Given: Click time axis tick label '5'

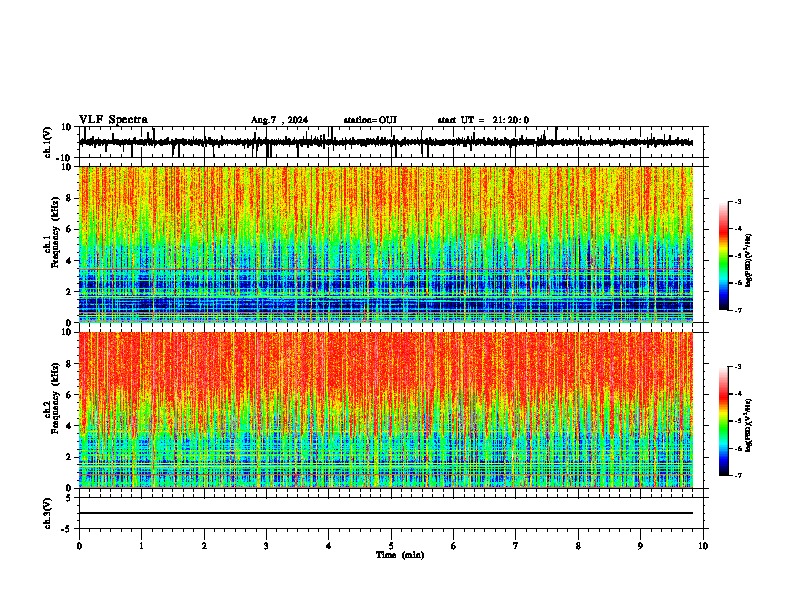Looking at the screenshot, I should [391, 546].
